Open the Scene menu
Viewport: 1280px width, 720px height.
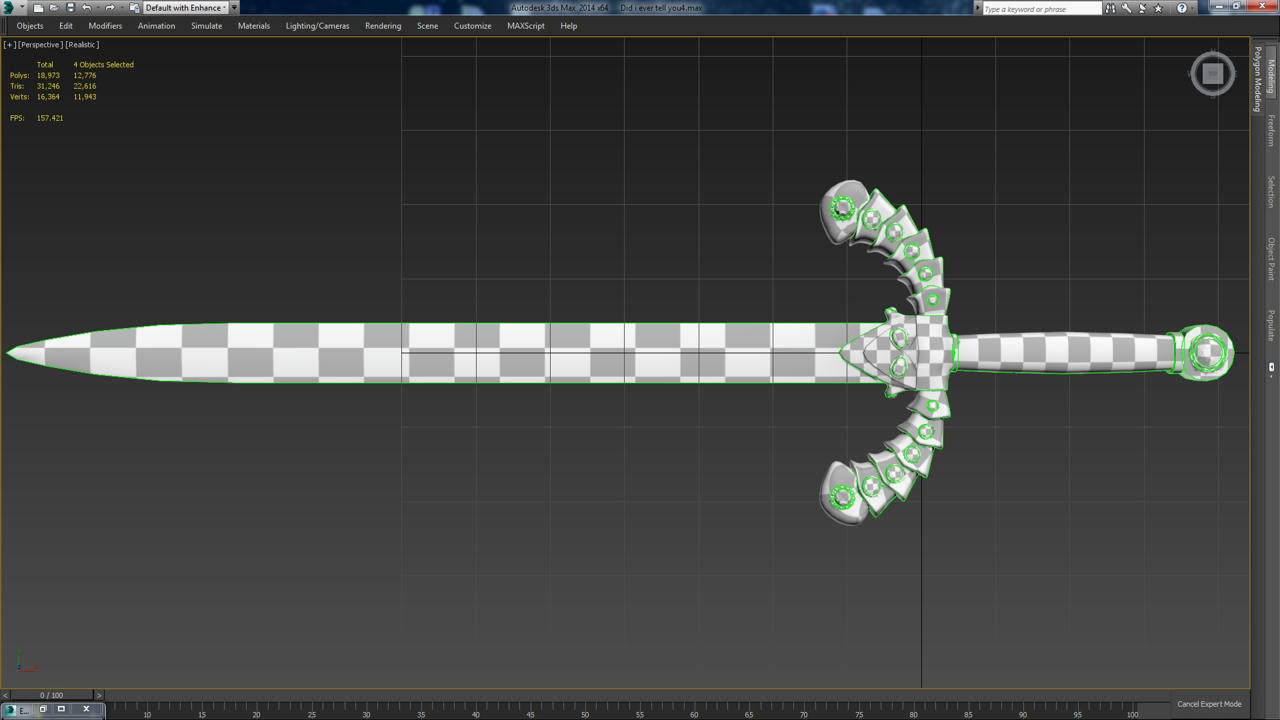pyautogui.click(x=428, y=26)
